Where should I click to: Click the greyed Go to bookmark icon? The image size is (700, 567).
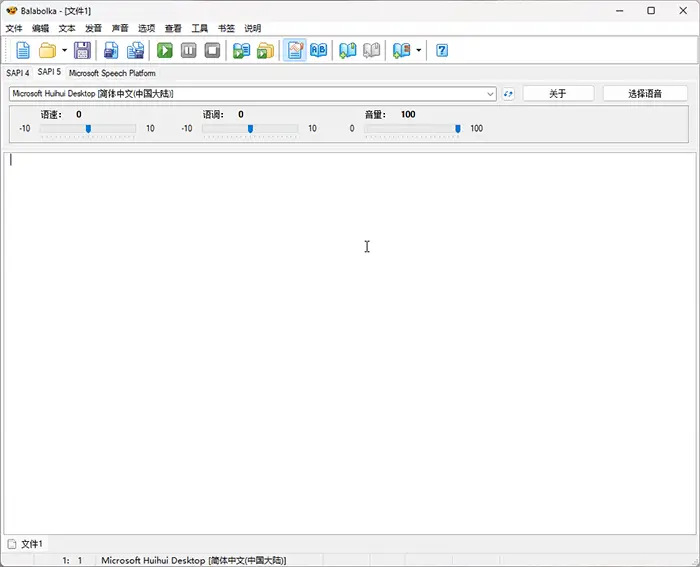pos(371,50)
